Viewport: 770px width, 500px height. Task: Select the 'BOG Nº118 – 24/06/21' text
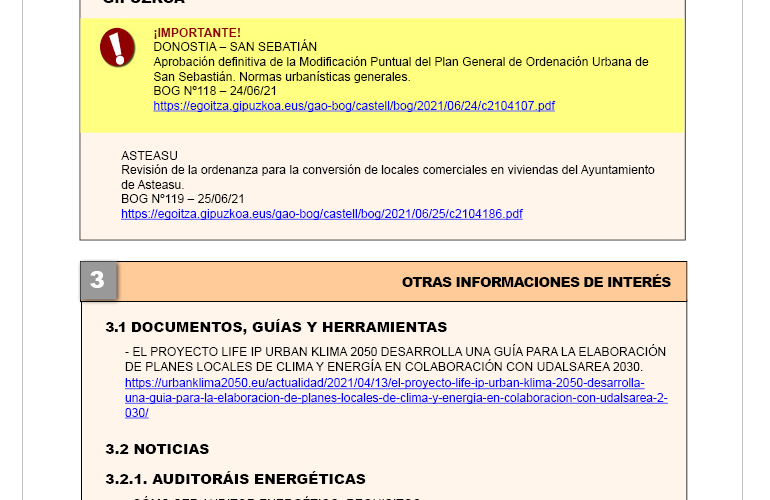click(215, 91)
